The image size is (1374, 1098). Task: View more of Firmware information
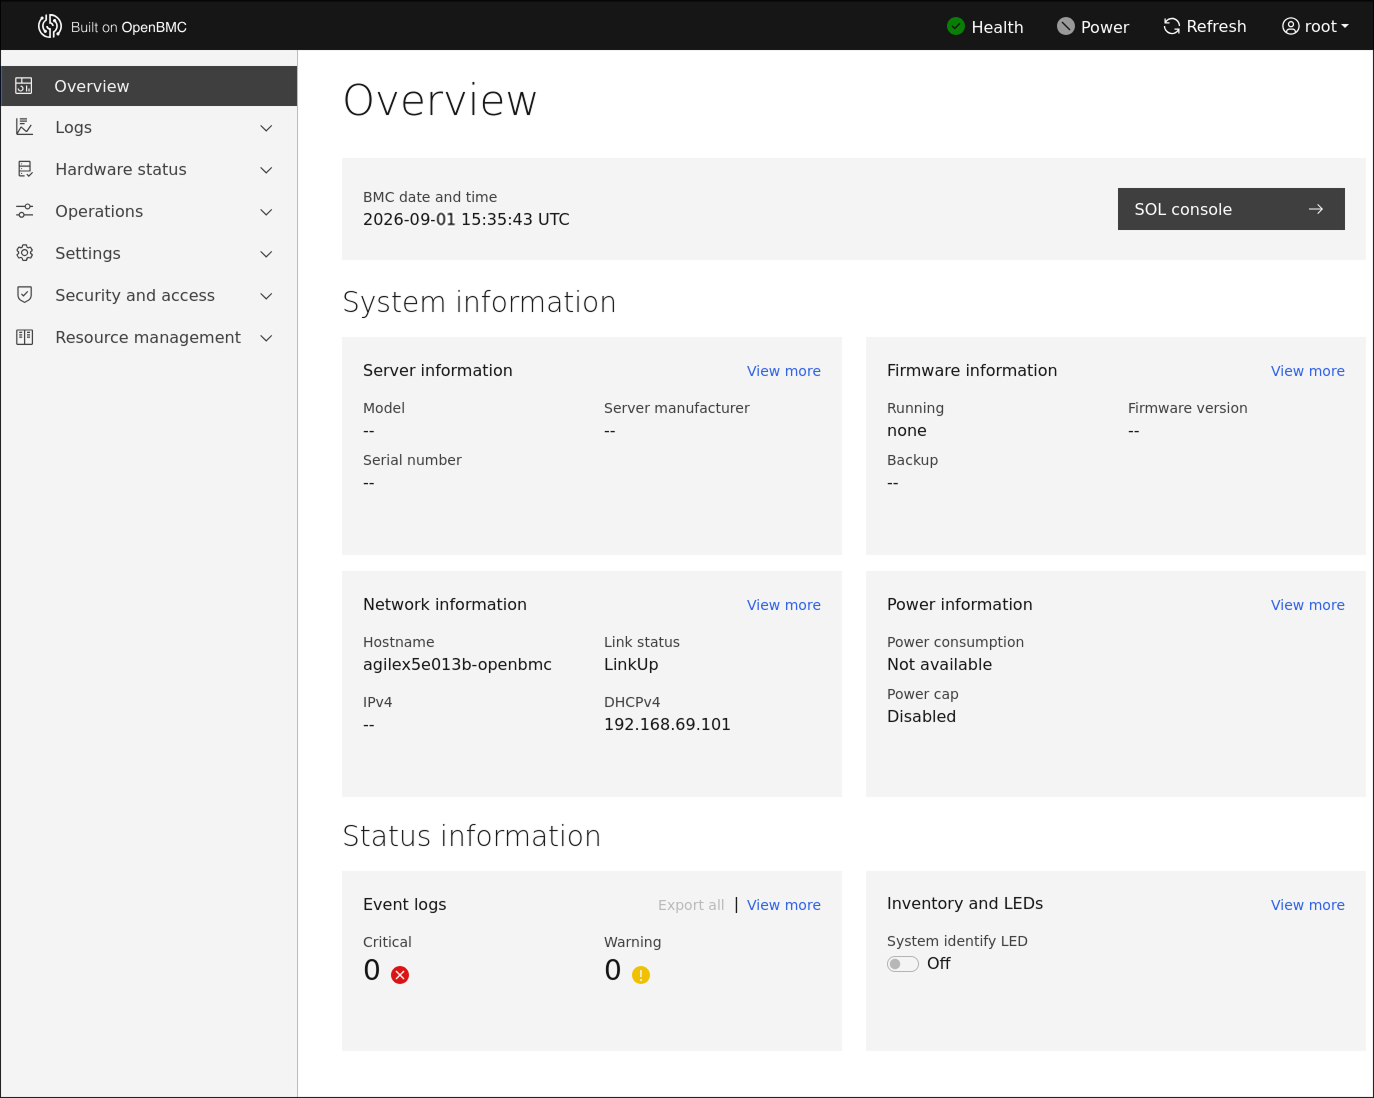click(1308, 371)
